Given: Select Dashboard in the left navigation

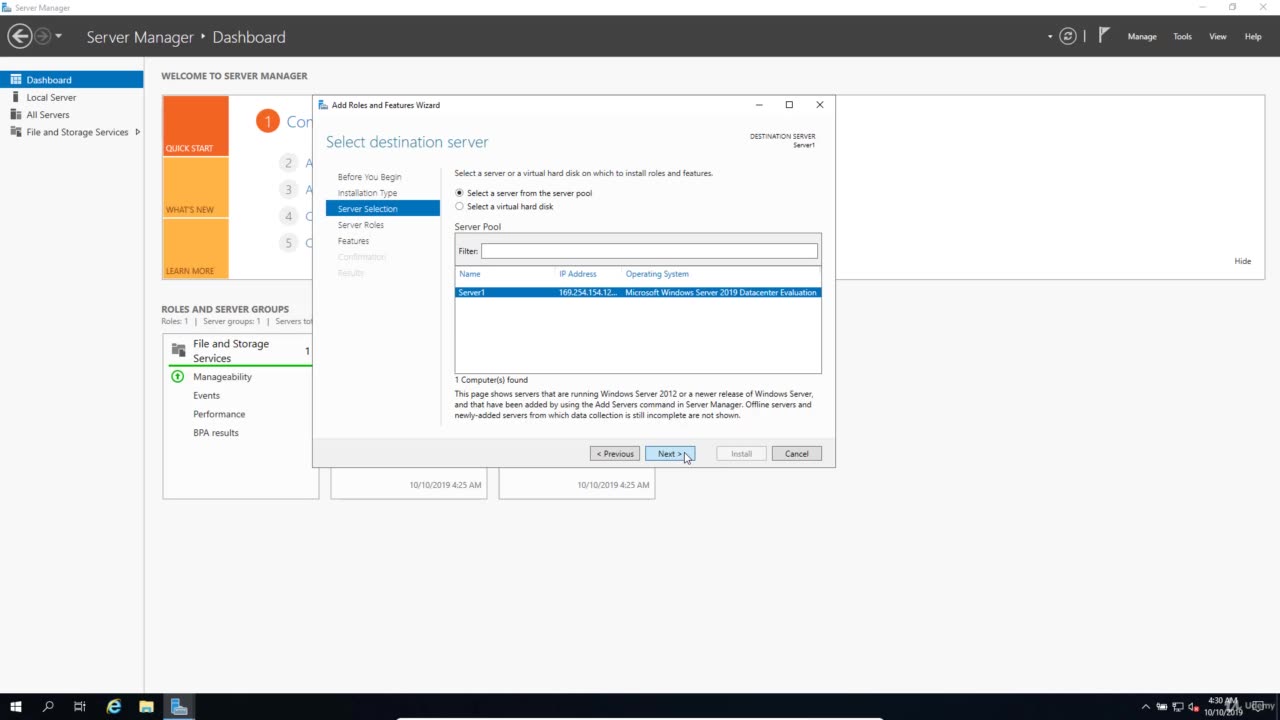Looking at the screenshot, I should 72,80.
